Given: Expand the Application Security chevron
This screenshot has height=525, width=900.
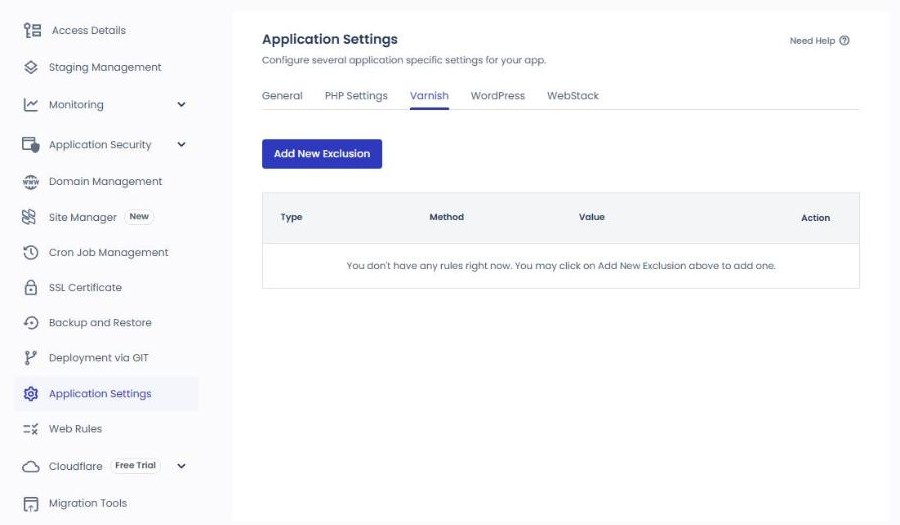Looking at the screenshot, I should pos(181,145).
